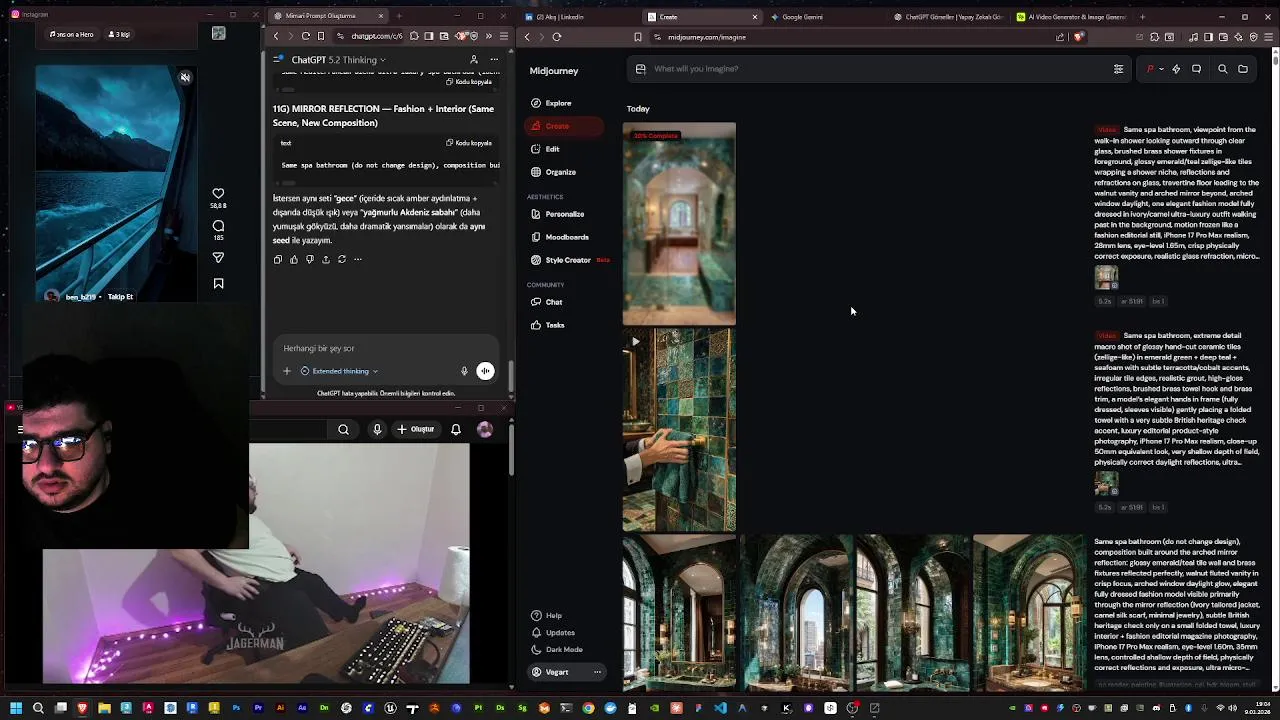Click 'Takip Et' on ben_b219 reel
The image size is (1280, 720).
[120, 297]
